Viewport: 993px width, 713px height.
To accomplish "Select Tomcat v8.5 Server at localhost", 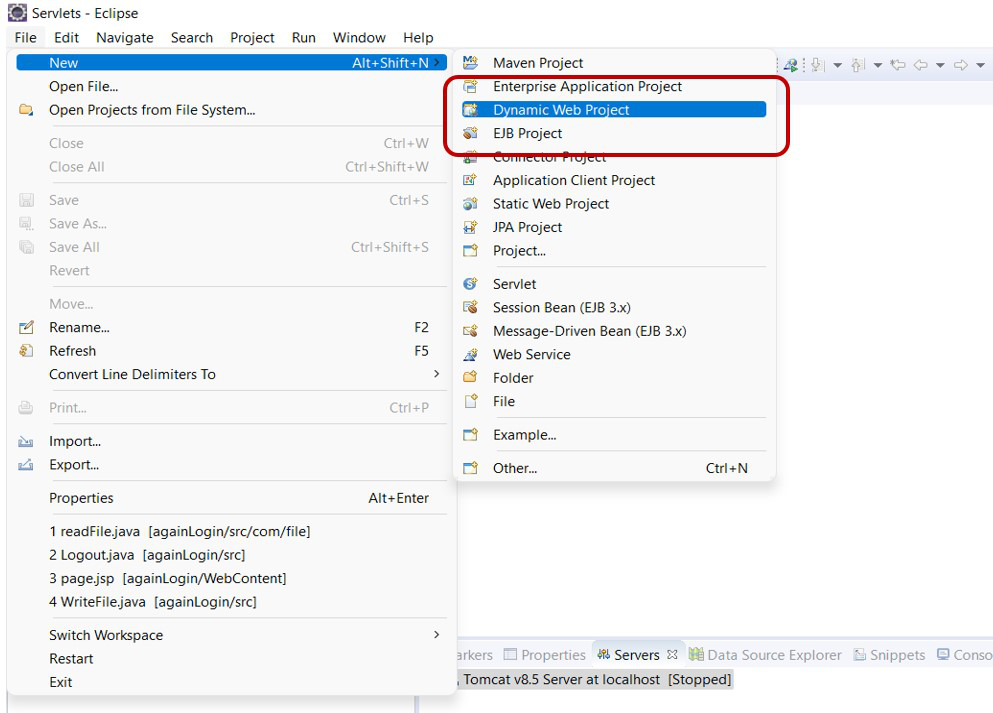I will (597, 679).
